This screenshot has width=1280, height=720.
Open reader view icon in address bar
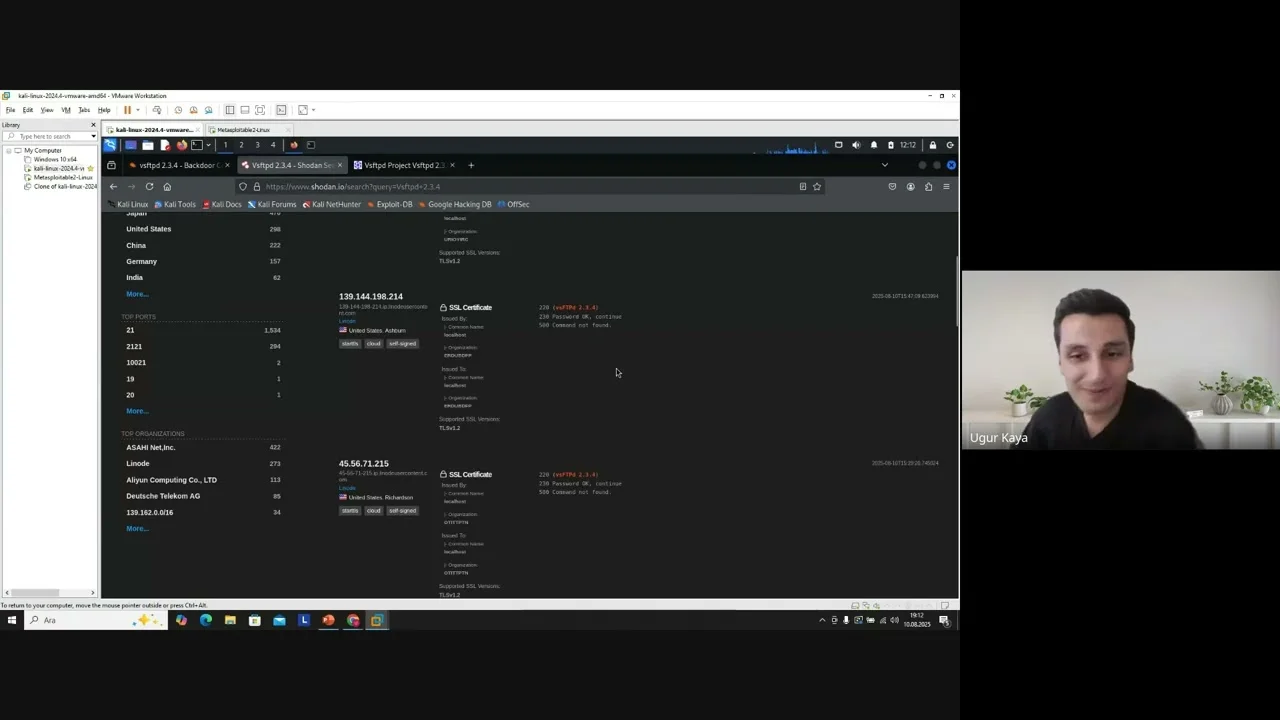pyautogui.click(x=802, y=187)
